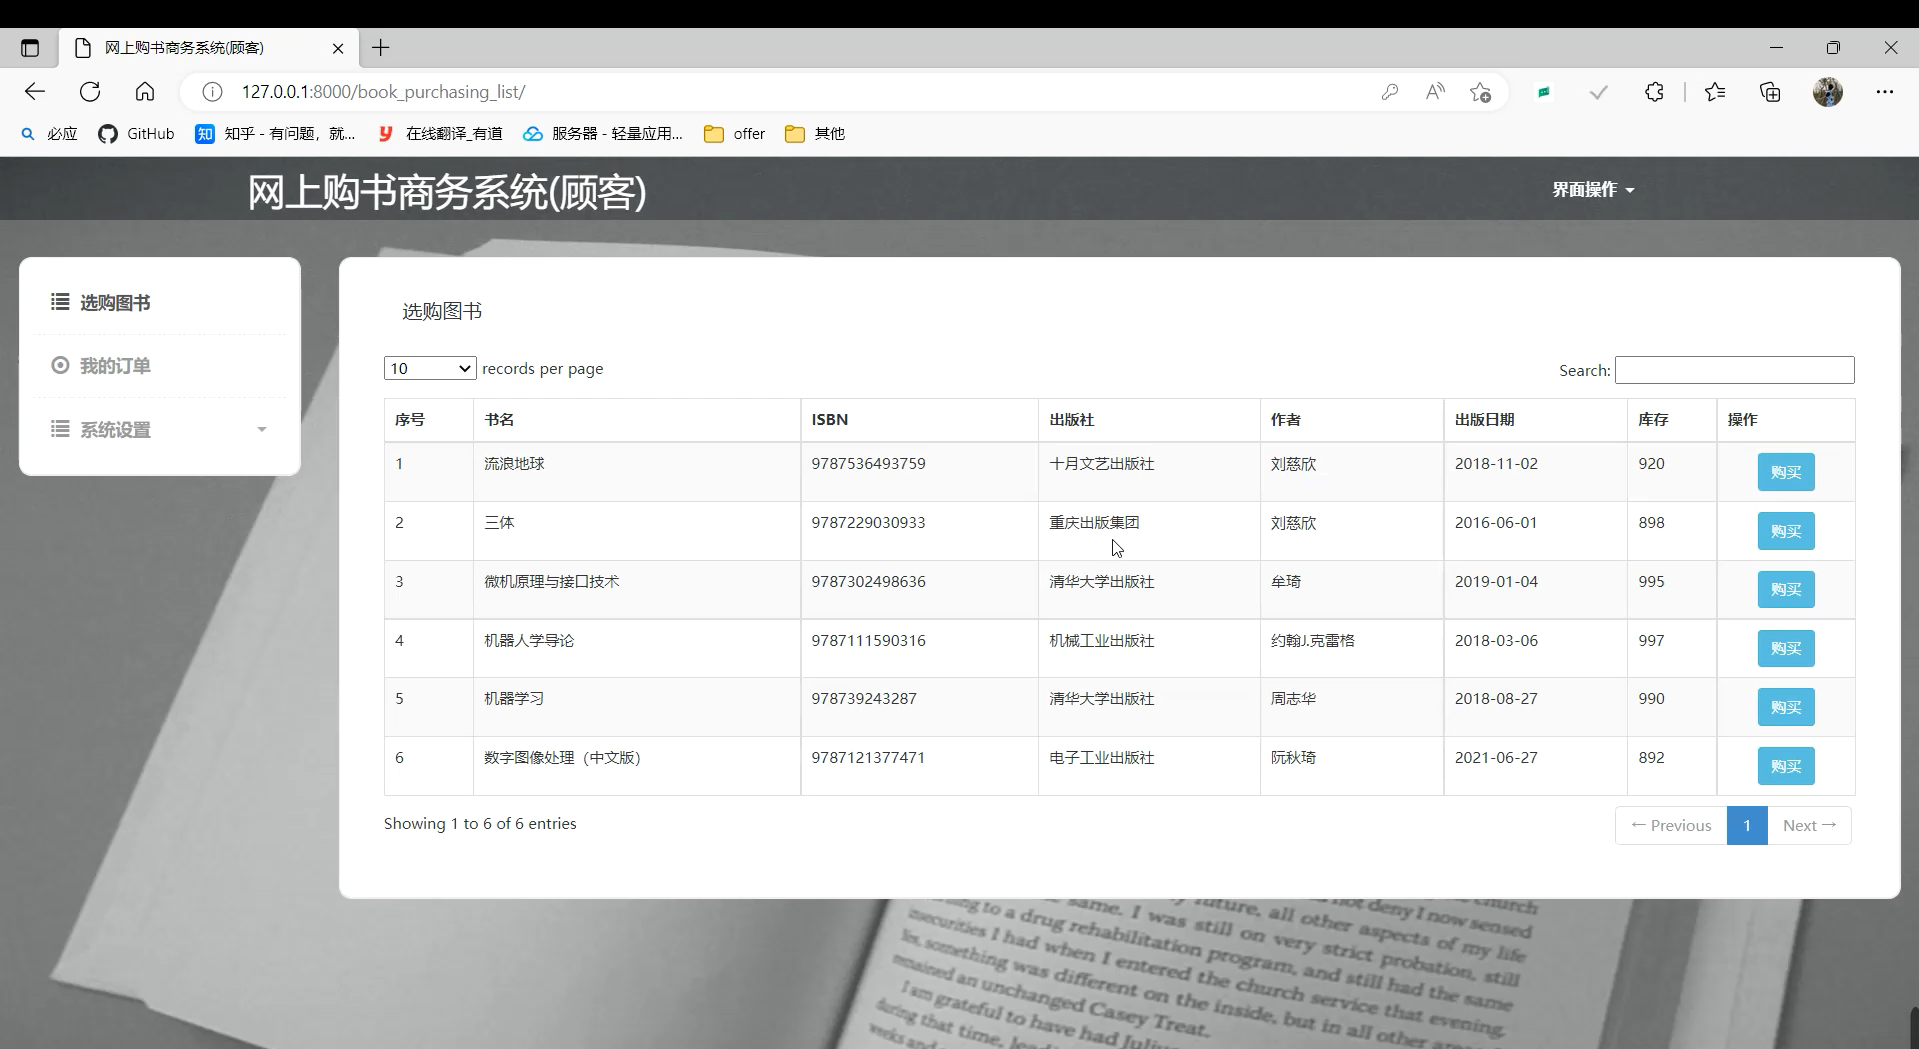
Task: Open the 界面操作 dropdown menu
Action: click(x=1593, y=189)
